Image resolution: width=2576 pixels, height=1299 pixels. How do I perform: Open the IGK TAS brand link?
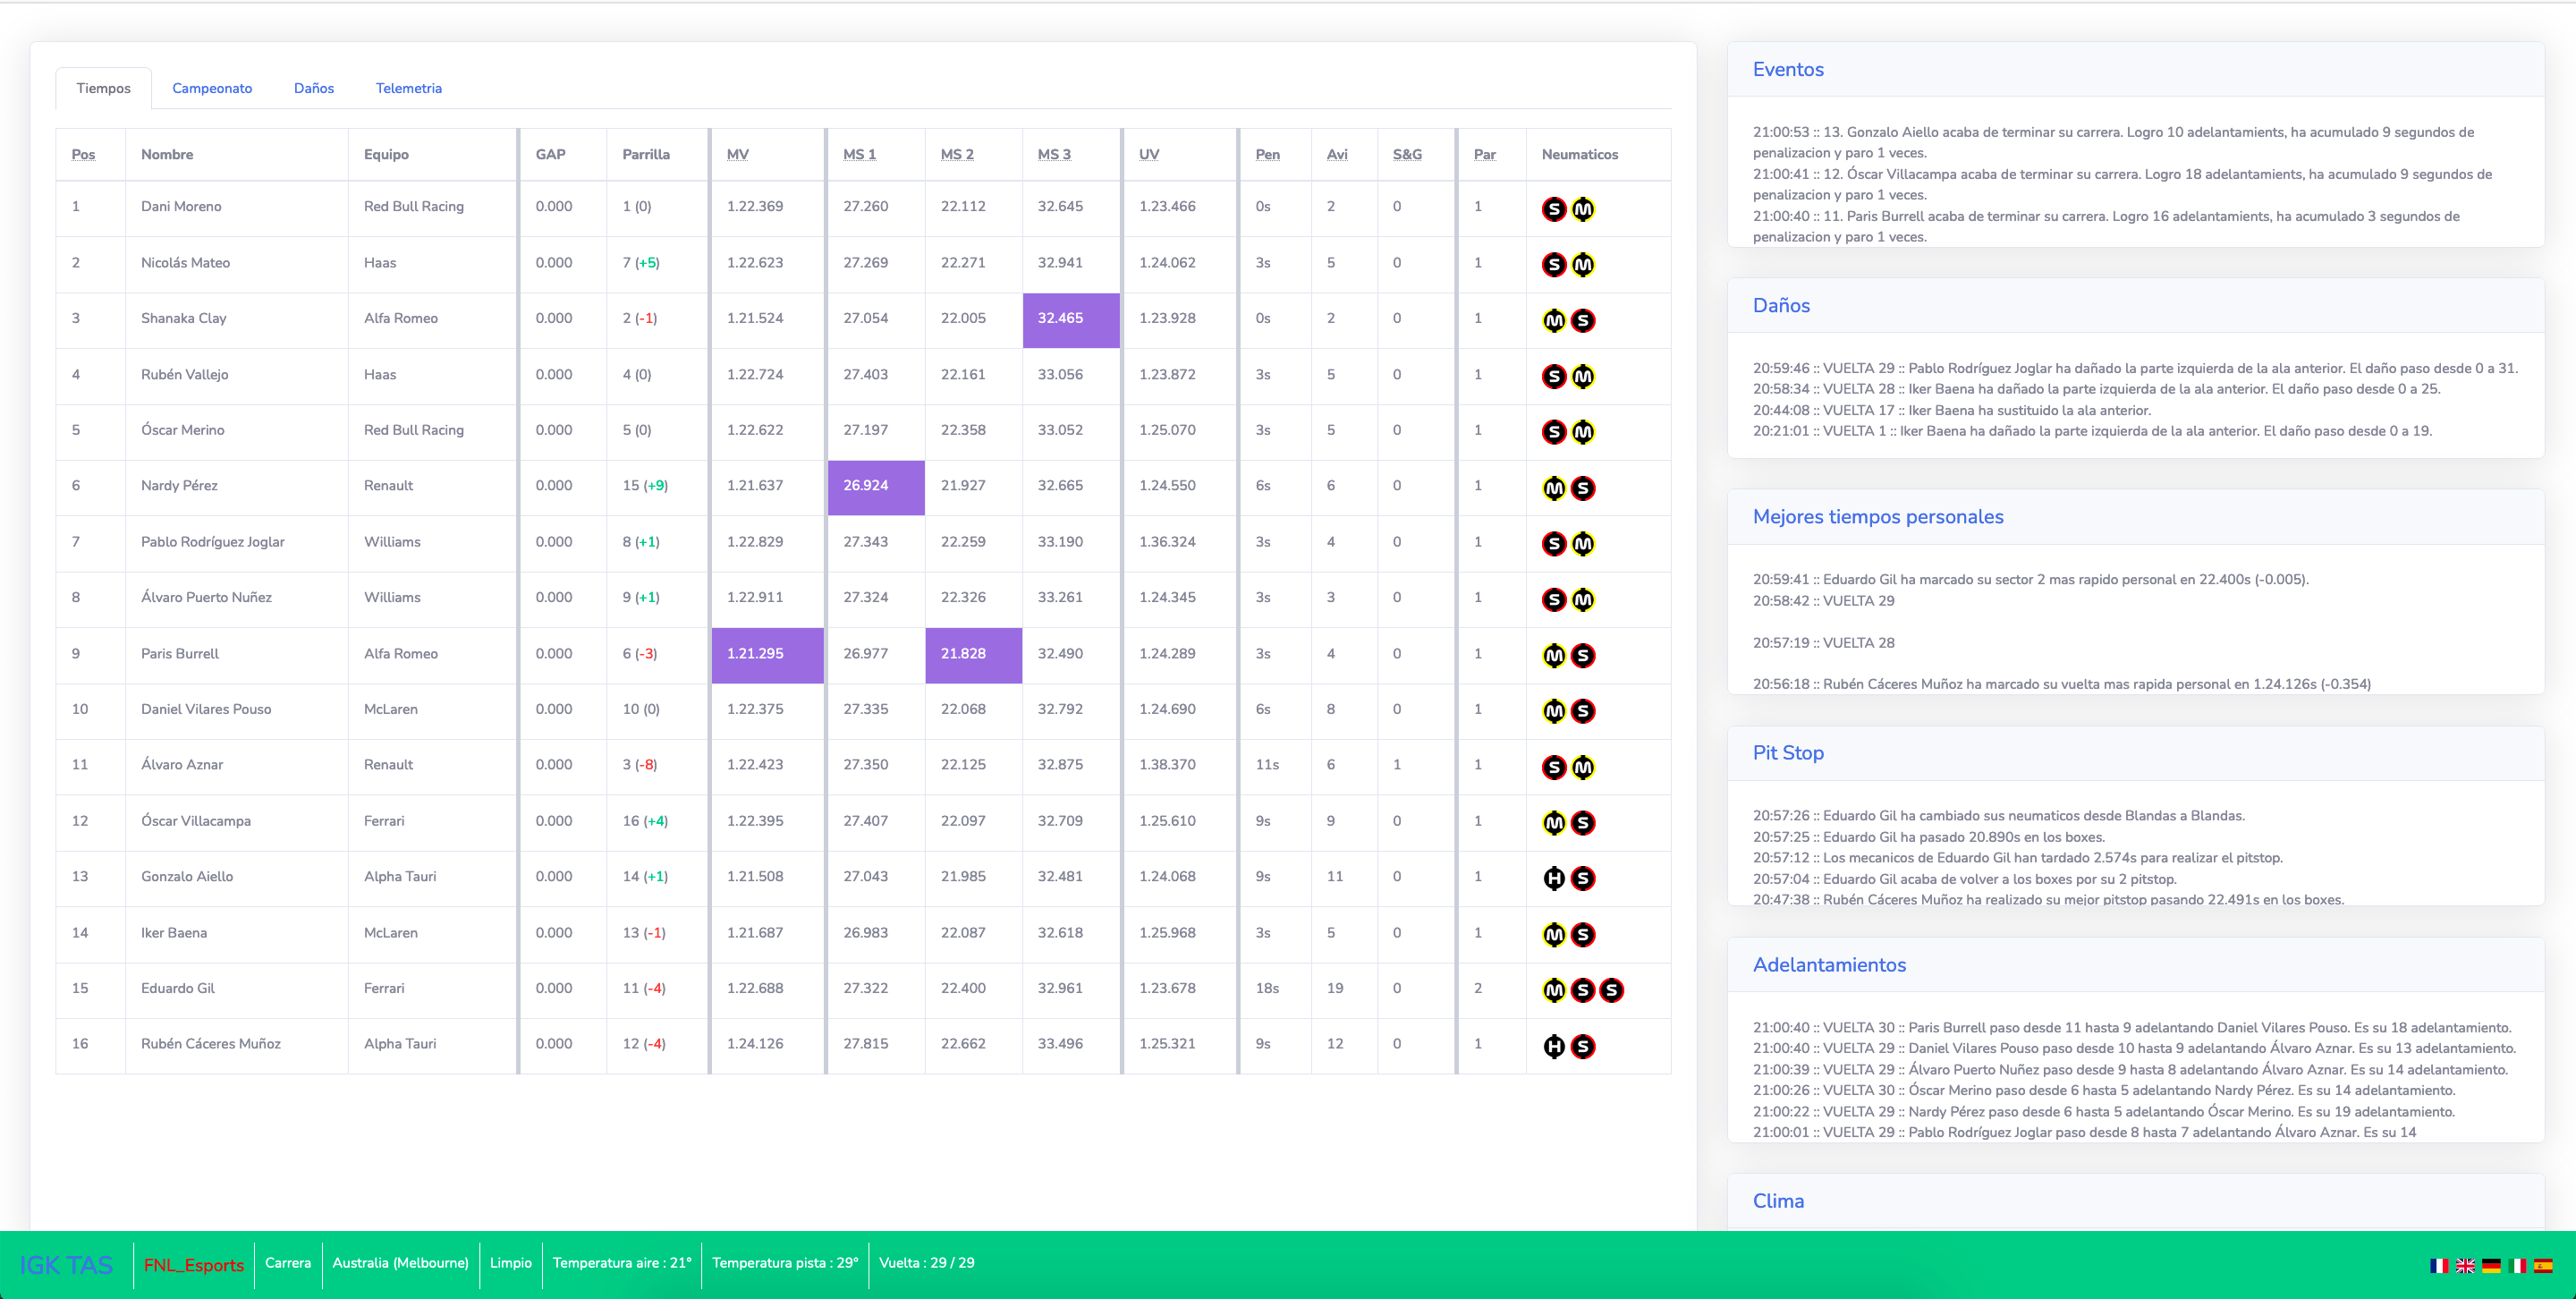66,1265
